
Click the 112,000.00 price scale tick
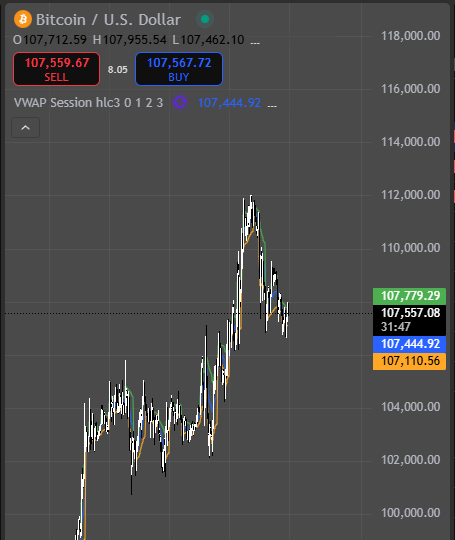pos(411,195)
